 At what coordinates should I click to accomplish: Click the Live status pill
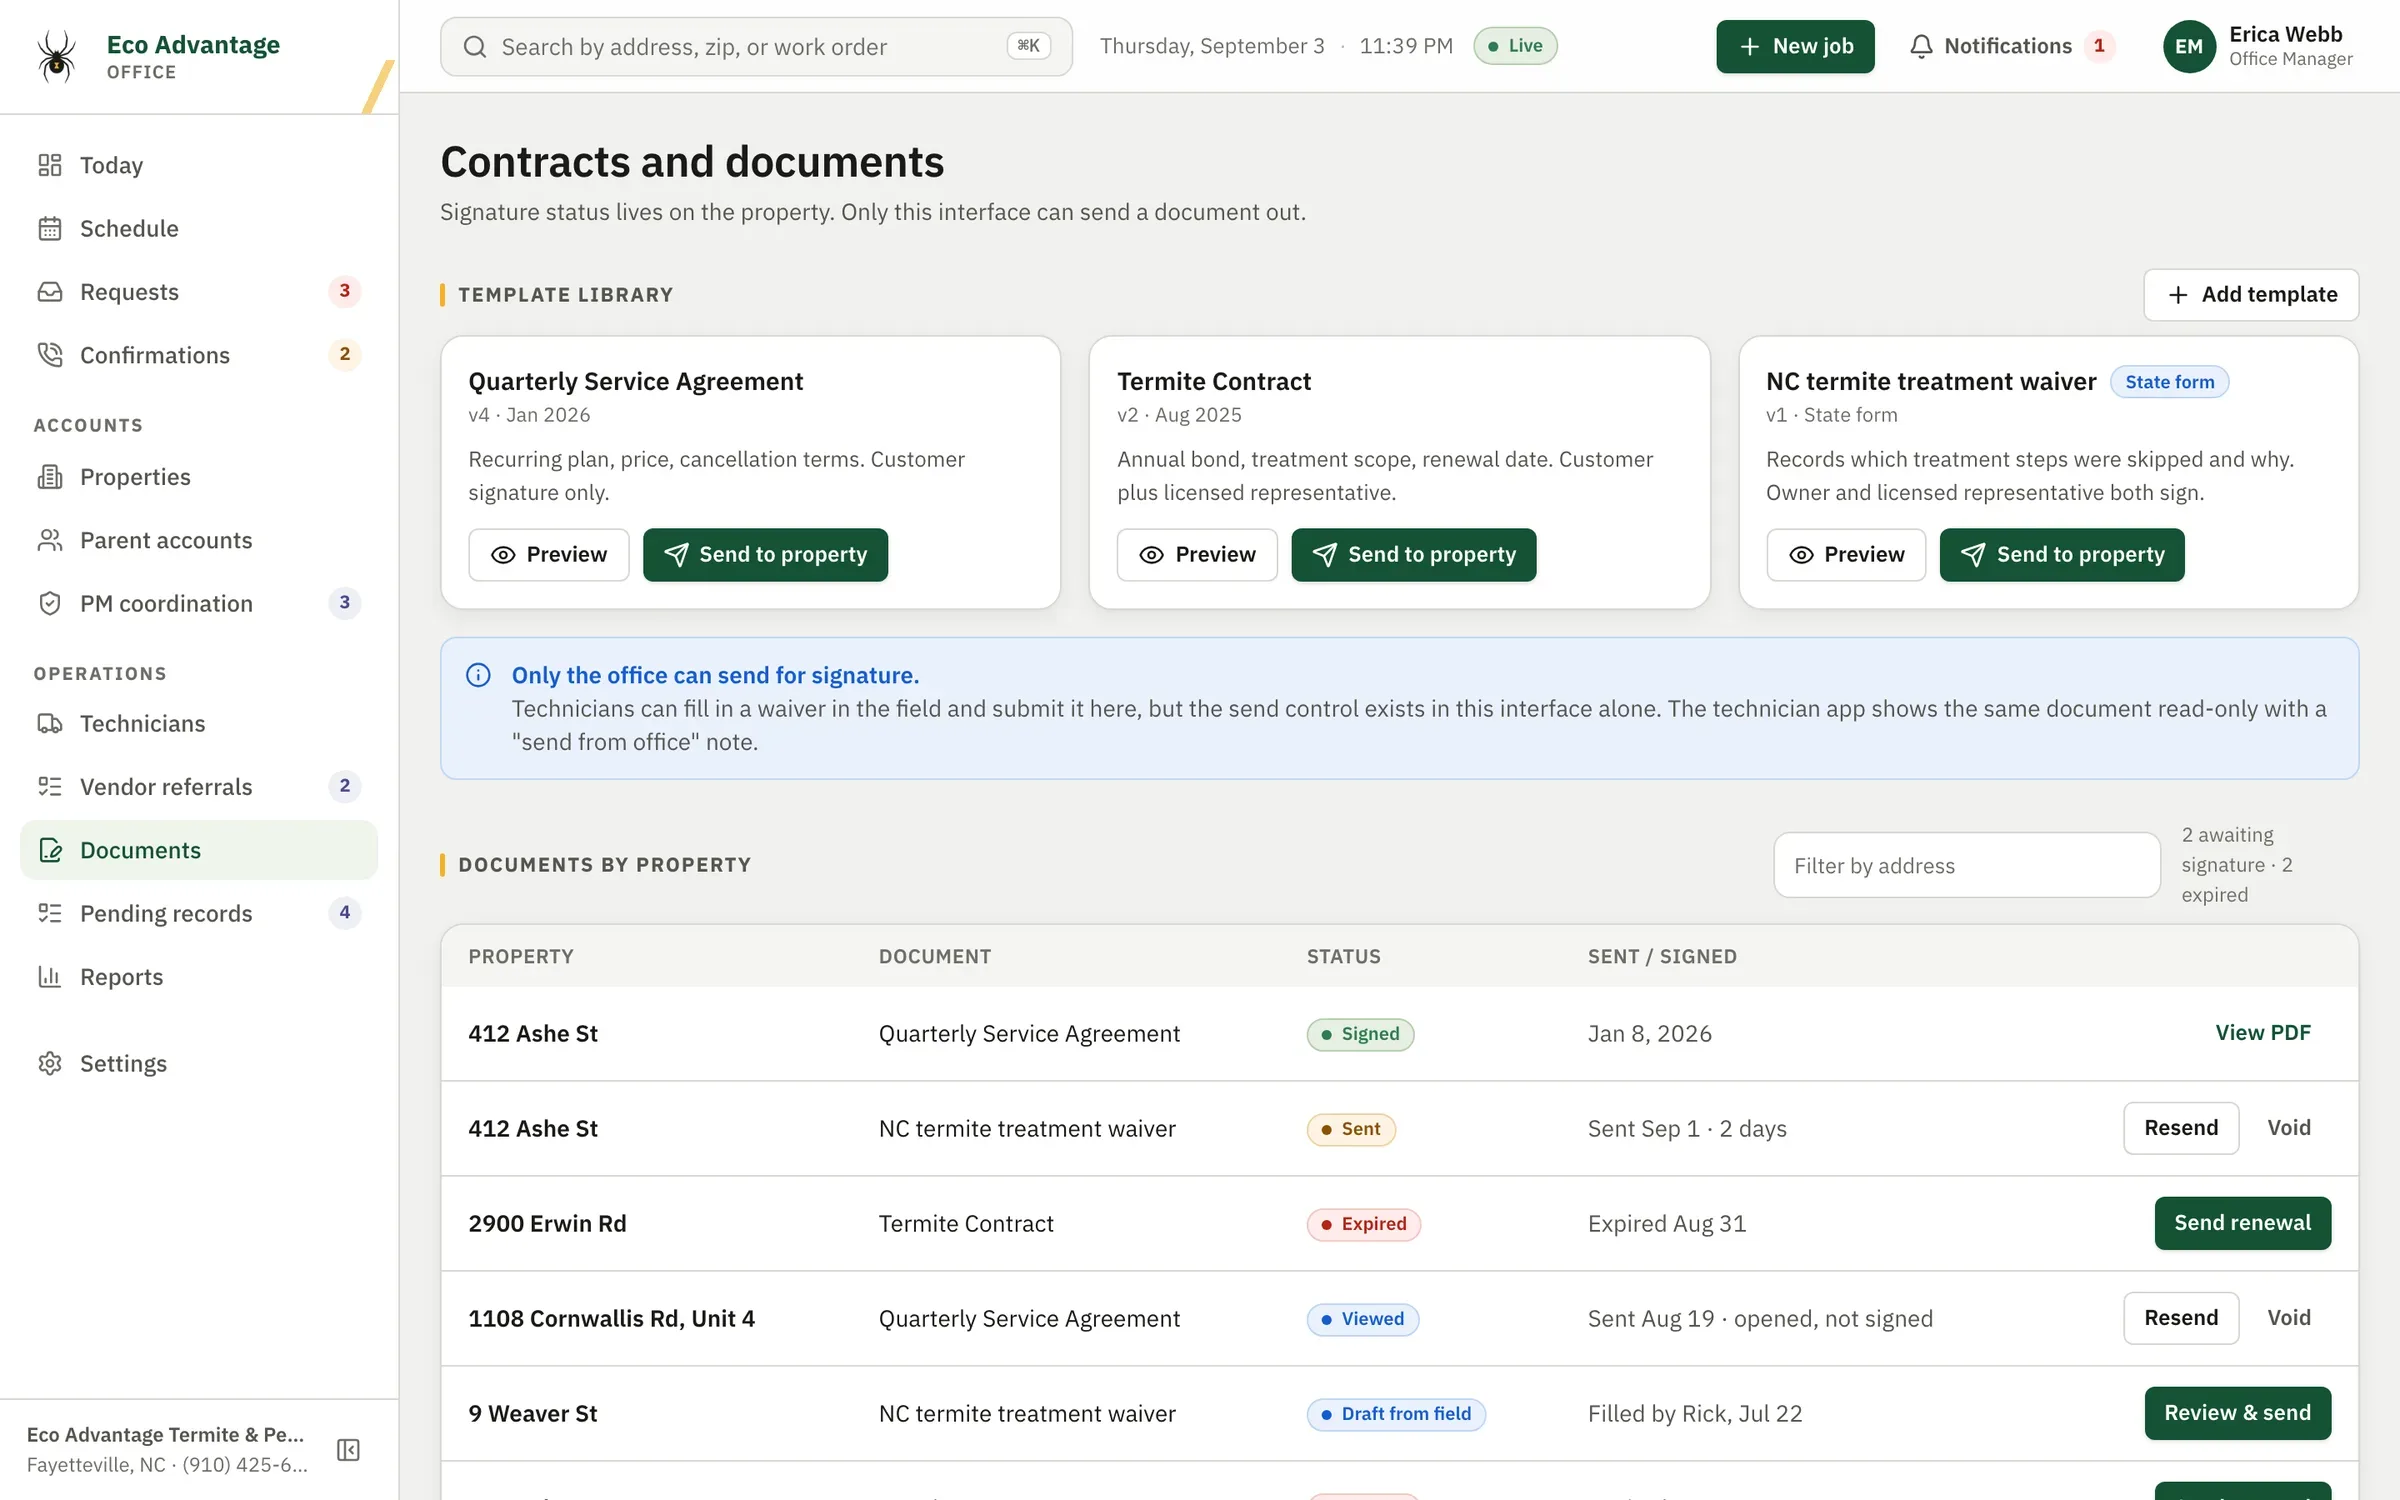tap(1515, 46)
